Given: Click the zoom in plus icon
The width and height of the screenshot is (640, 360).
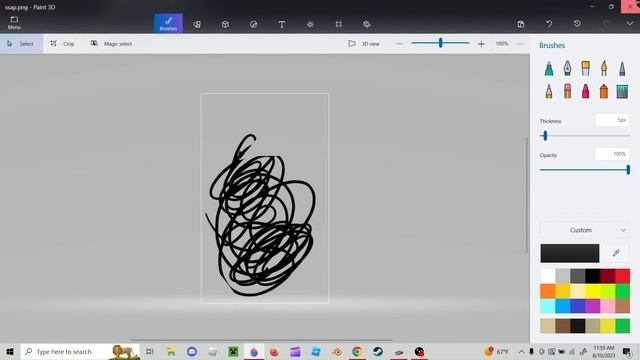Looking at the screenshot, I should 481,44.
